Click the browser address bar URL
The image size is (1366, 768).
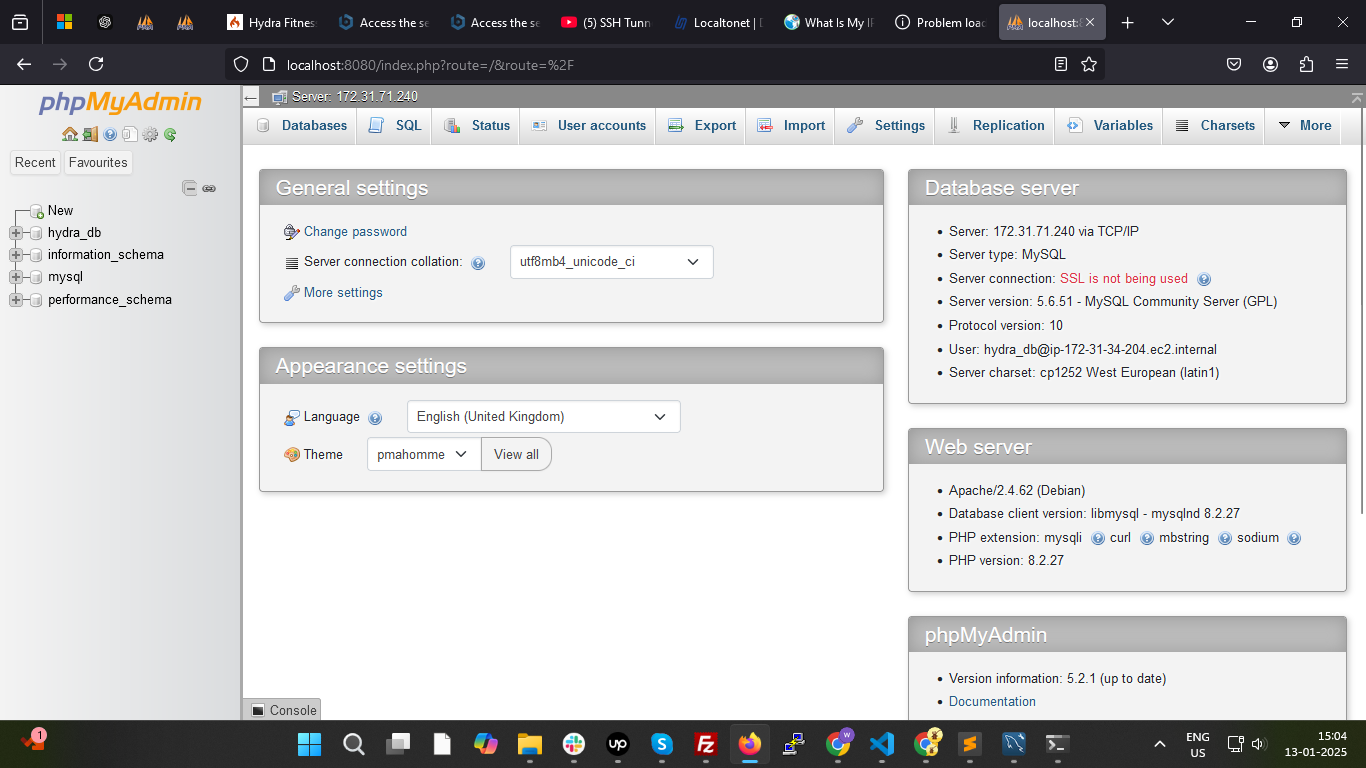click(x=430, y=65)
